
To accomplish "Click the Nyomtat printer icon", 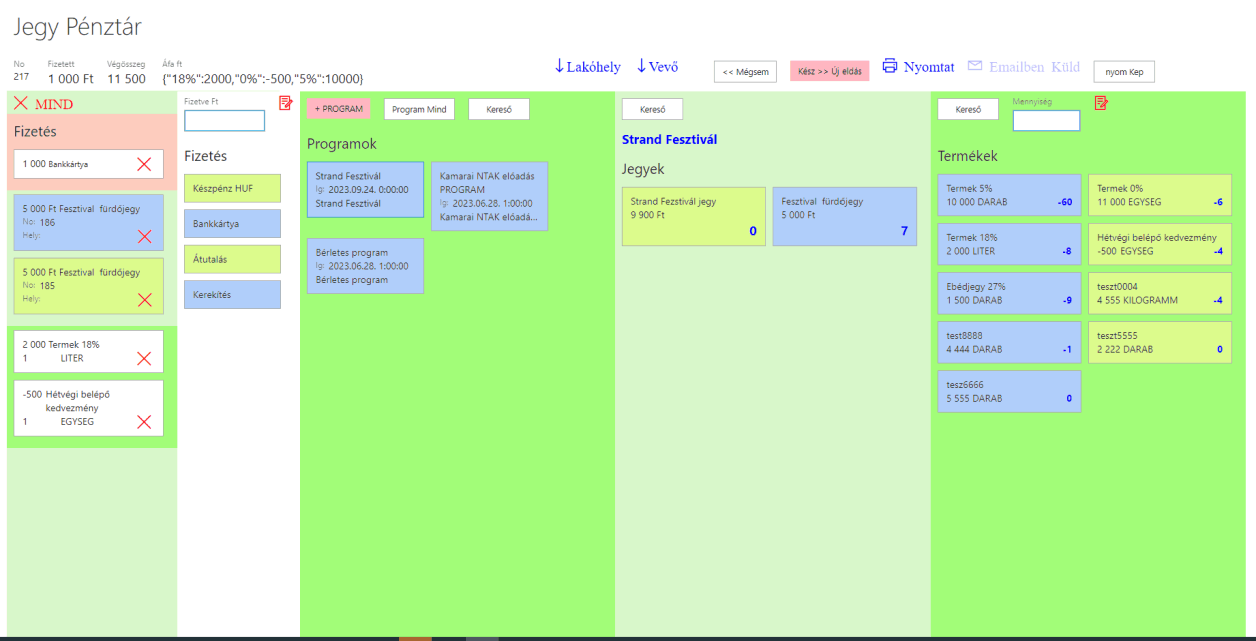I will point(890,66).
